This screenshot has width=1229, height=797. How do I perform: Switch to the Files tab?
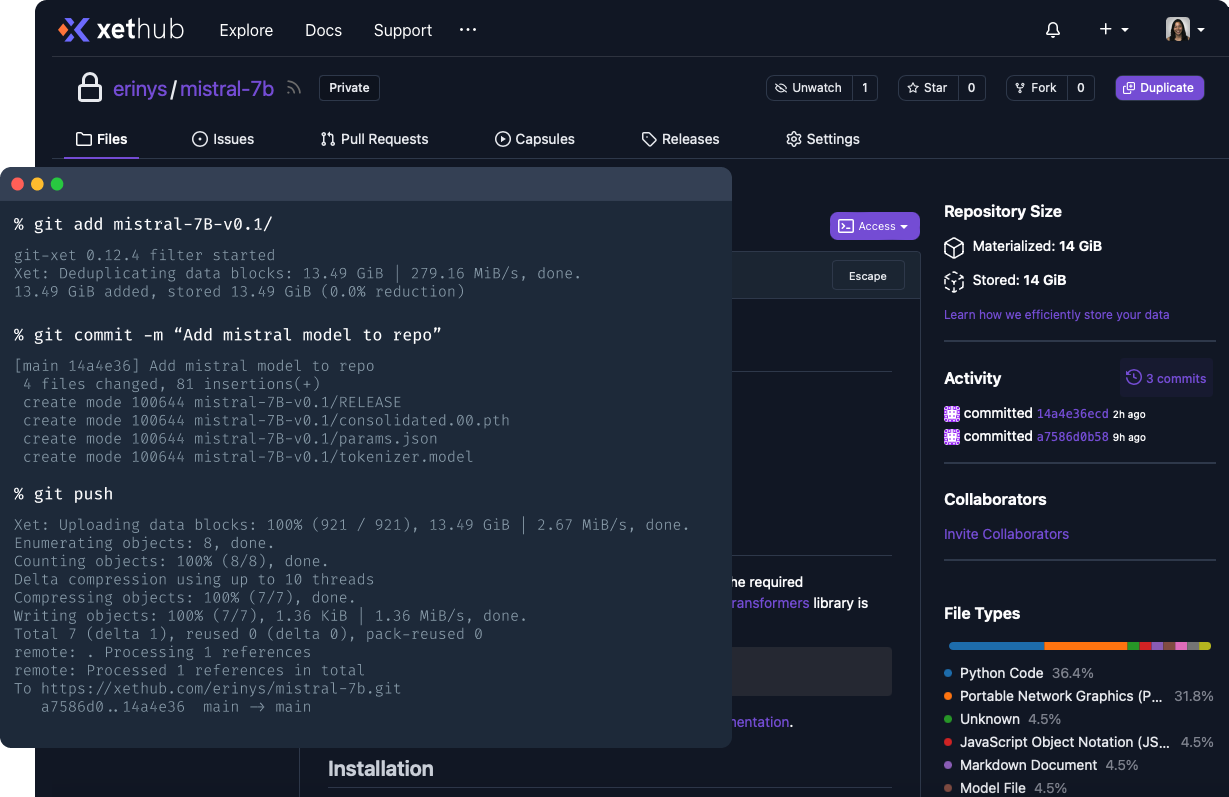click(x=102, y=139)
